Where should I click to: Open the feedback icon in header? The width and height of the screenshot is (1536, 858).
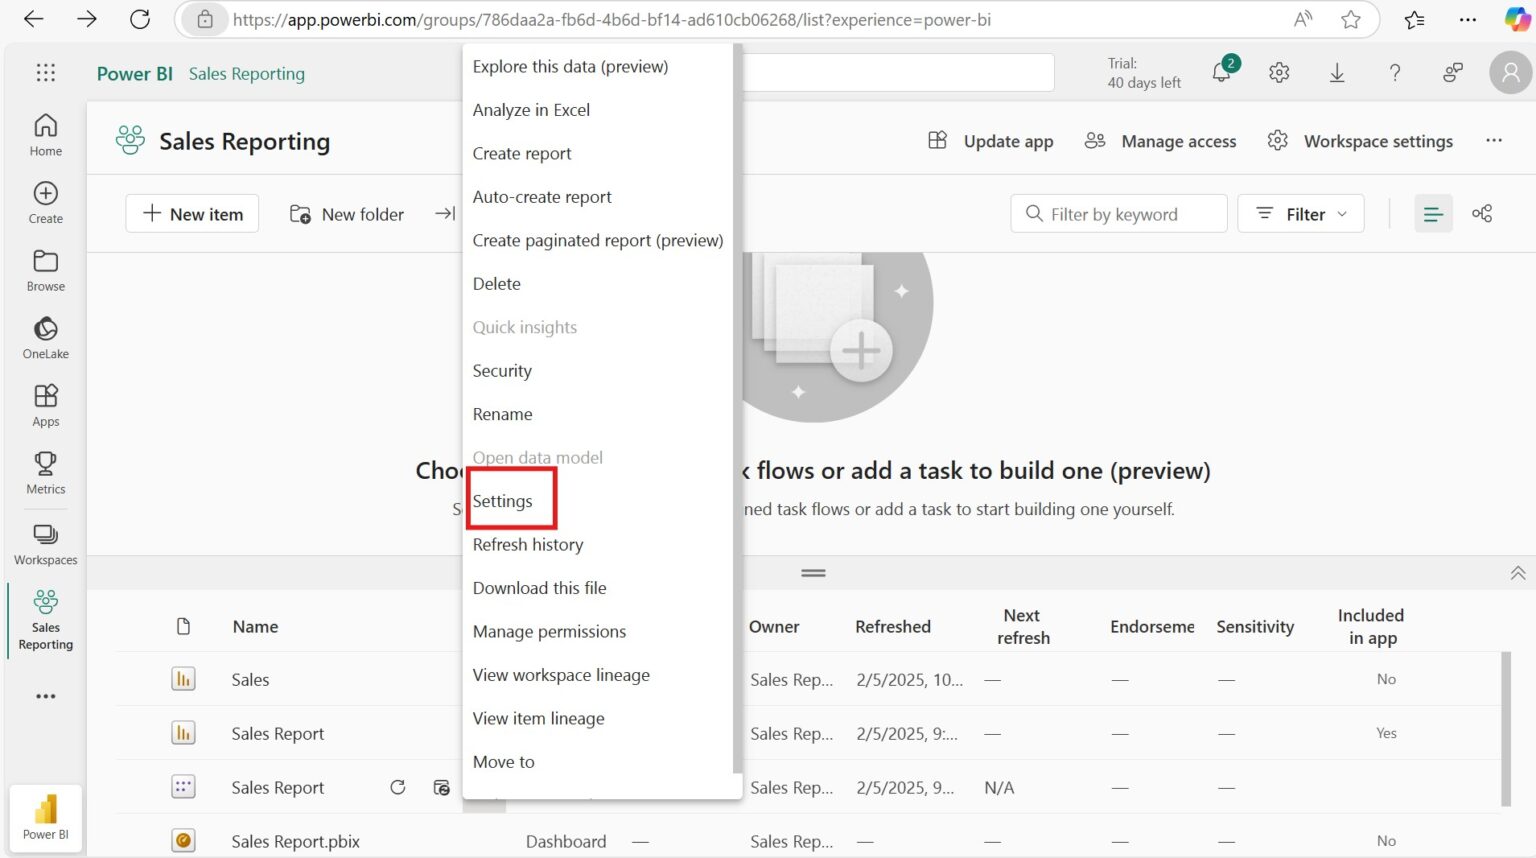(x=1453, y=73)
